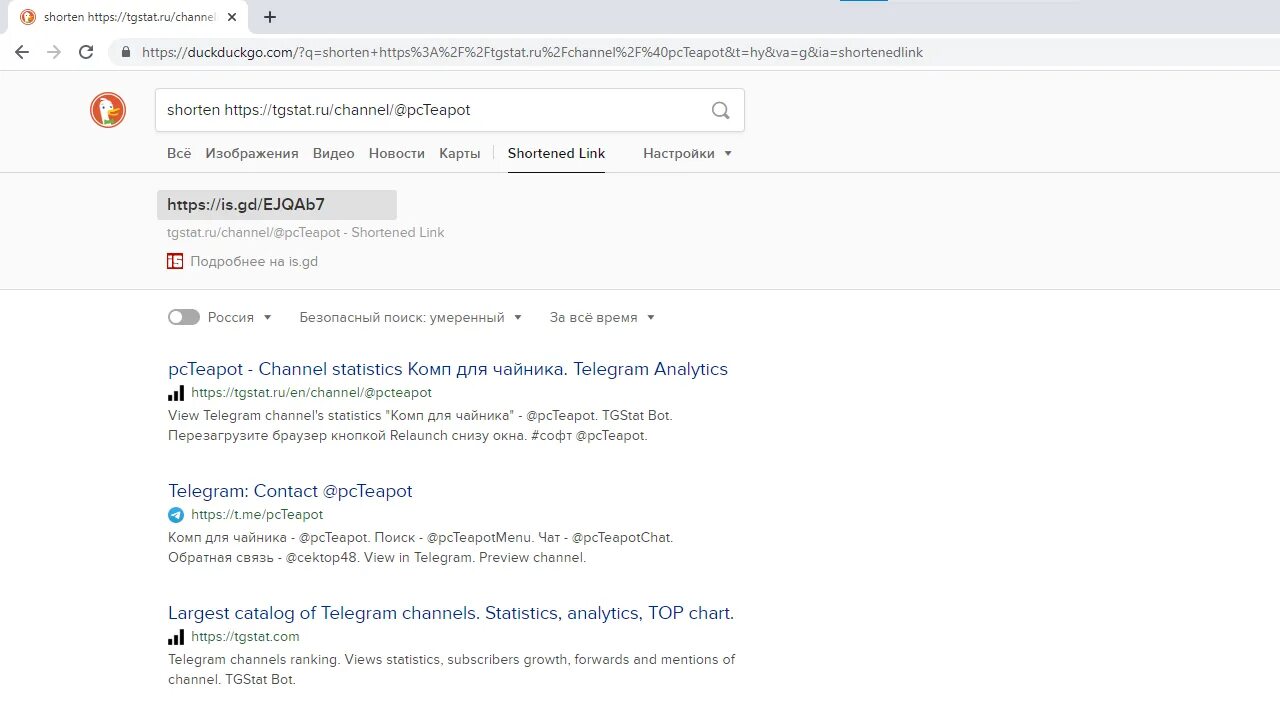Click the tgstat.ru/channel/@pcTeapot - Shortened Link caption
The width and height of the screenshot is (1280, 714).
pyautogui.click(x=306, y=232)
